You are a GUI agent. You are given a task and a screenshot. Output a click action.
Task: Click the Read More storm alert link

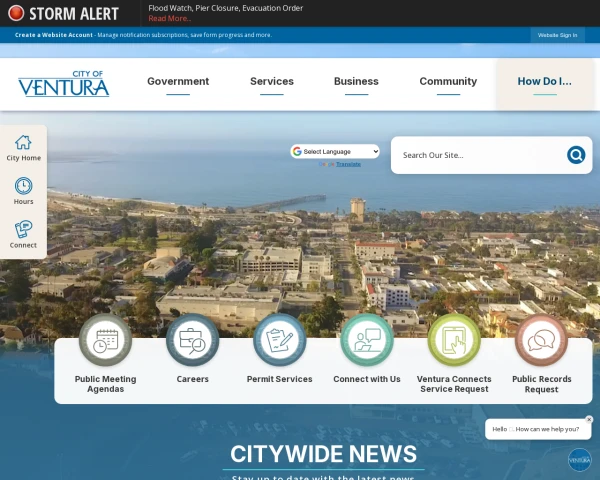click(170, 18)
